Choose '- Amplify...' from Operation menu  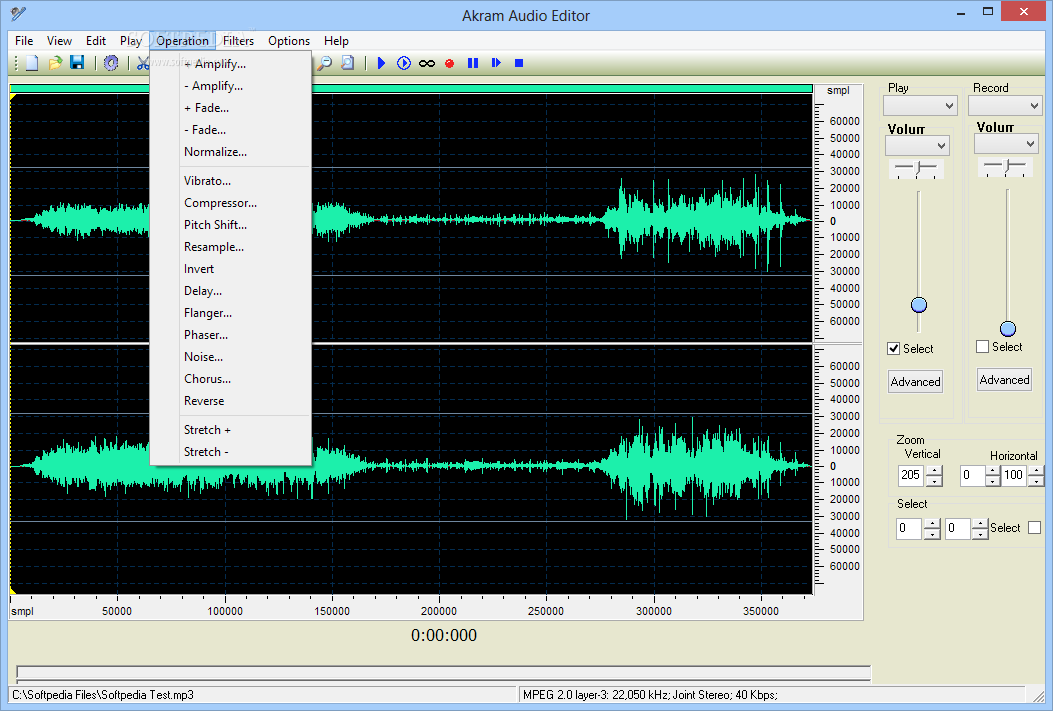230,86
